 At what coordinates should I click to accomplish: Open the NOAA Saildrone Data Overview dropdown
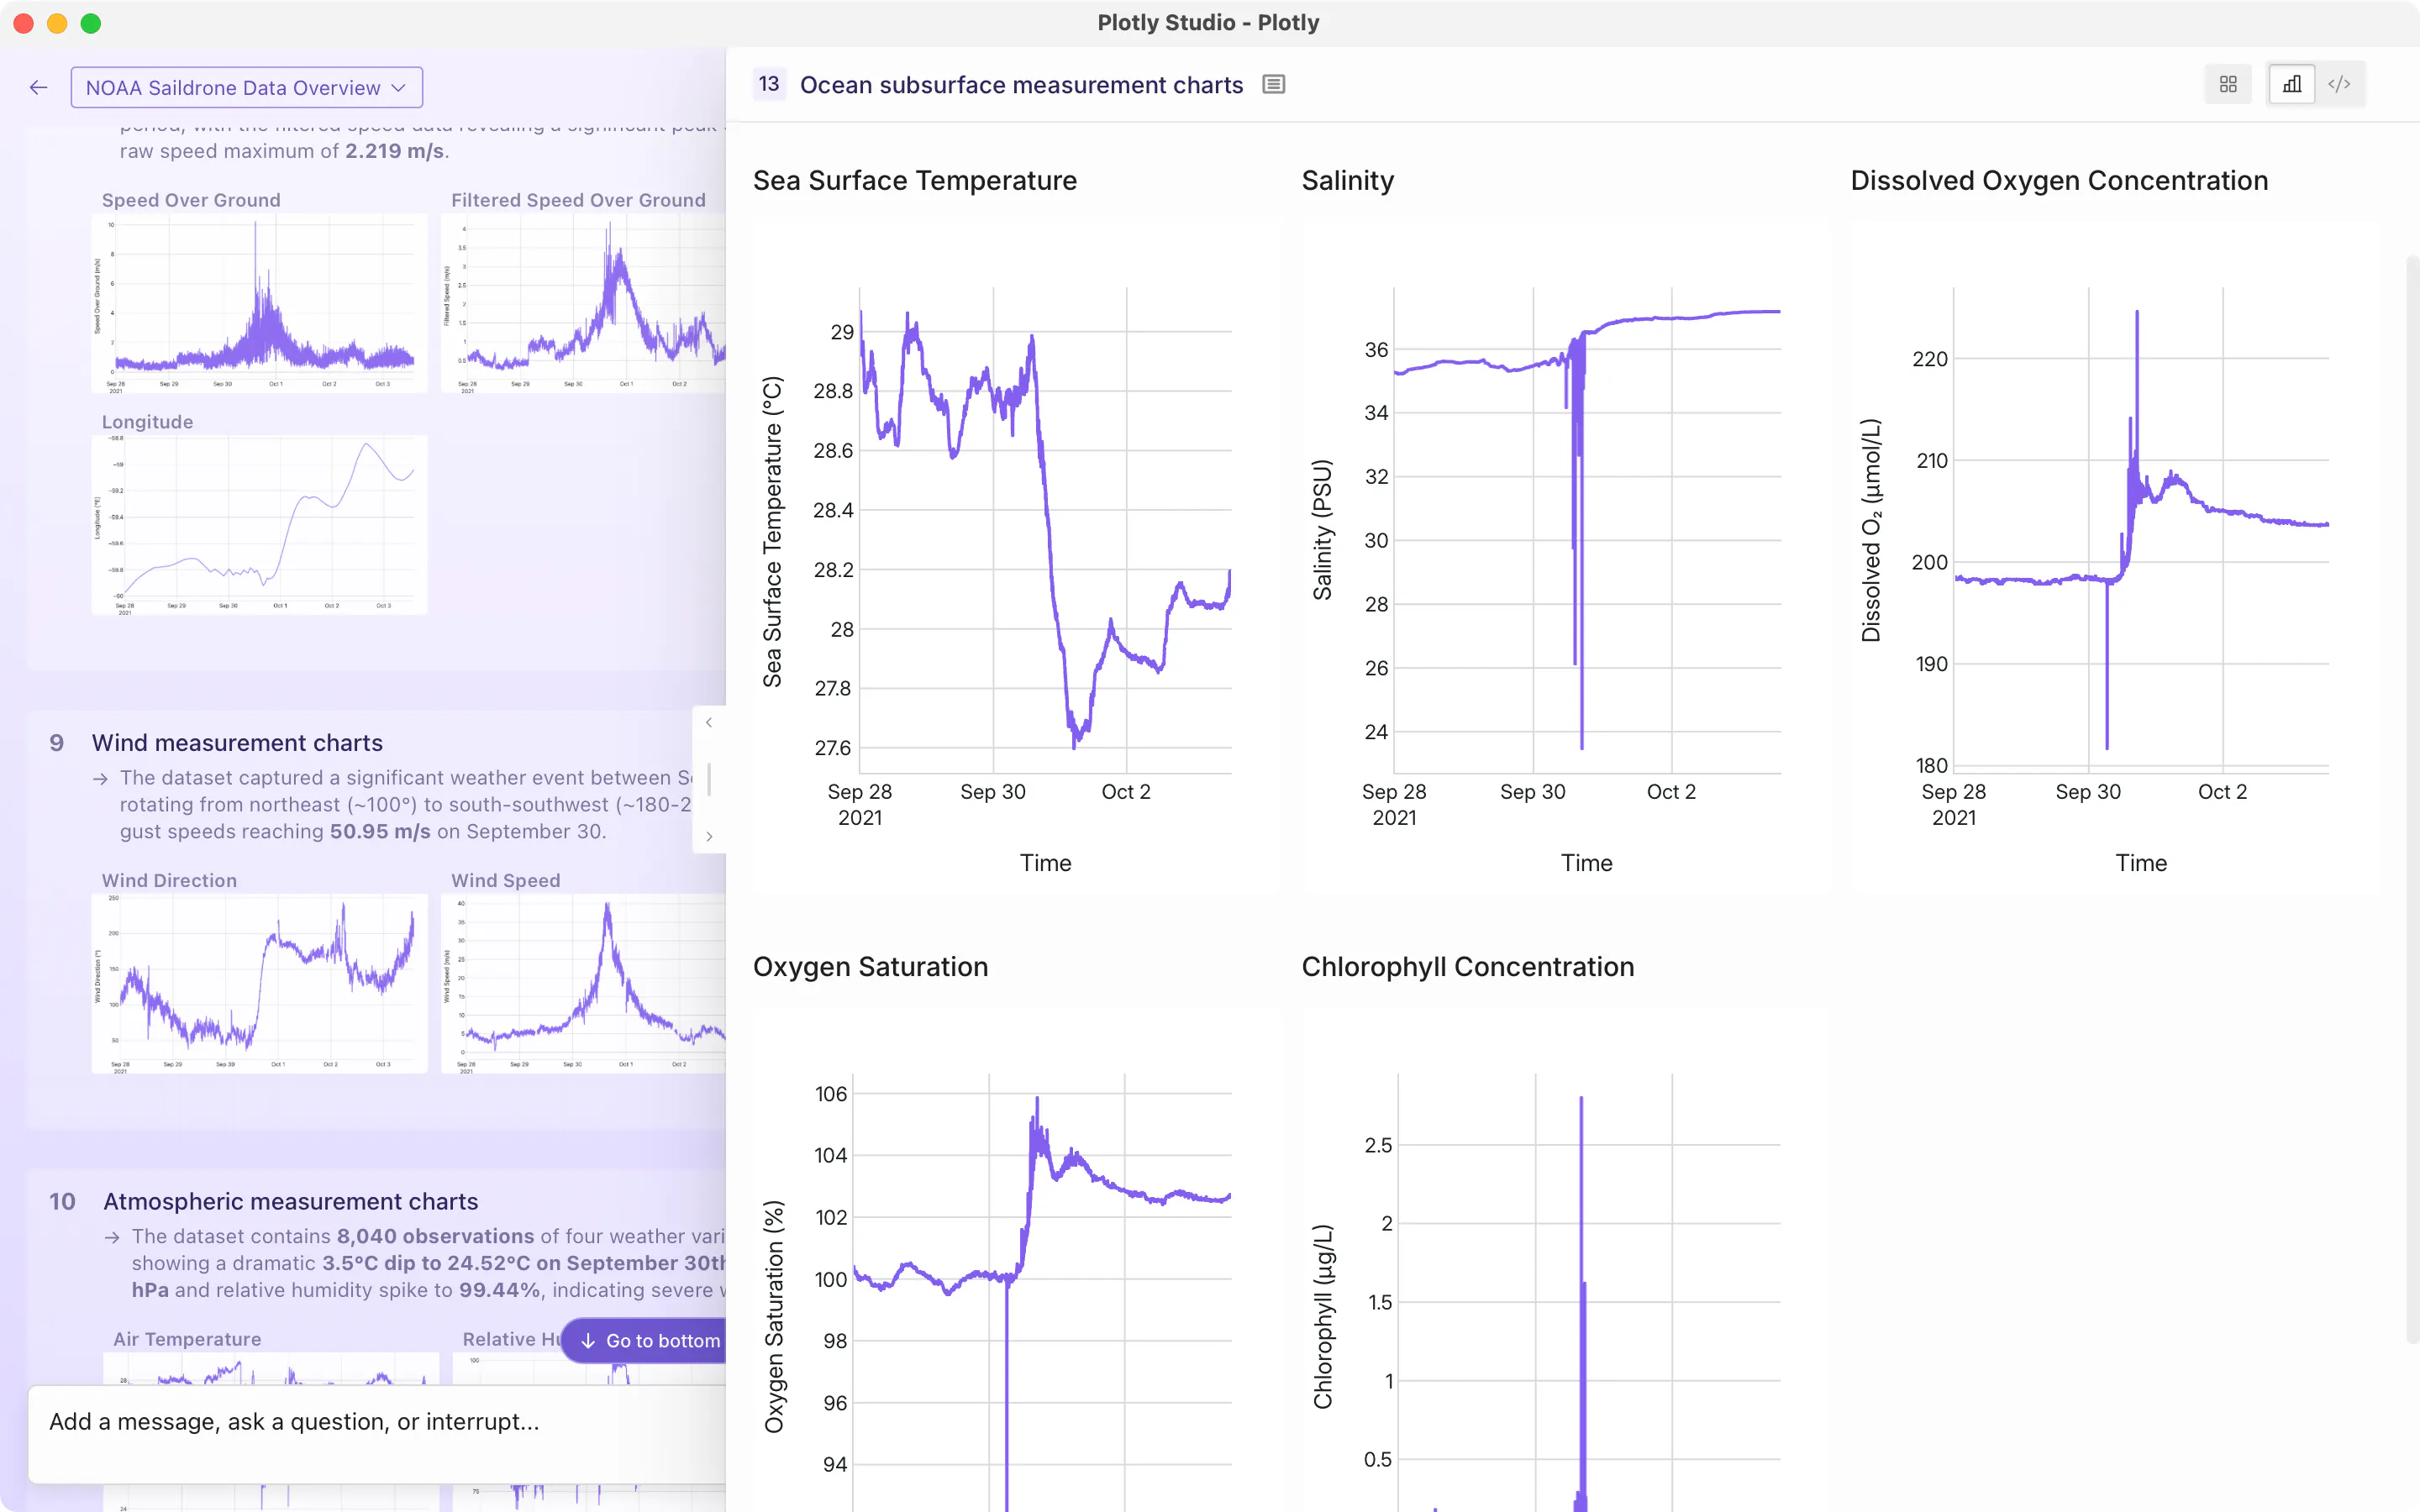coord(246,87)
